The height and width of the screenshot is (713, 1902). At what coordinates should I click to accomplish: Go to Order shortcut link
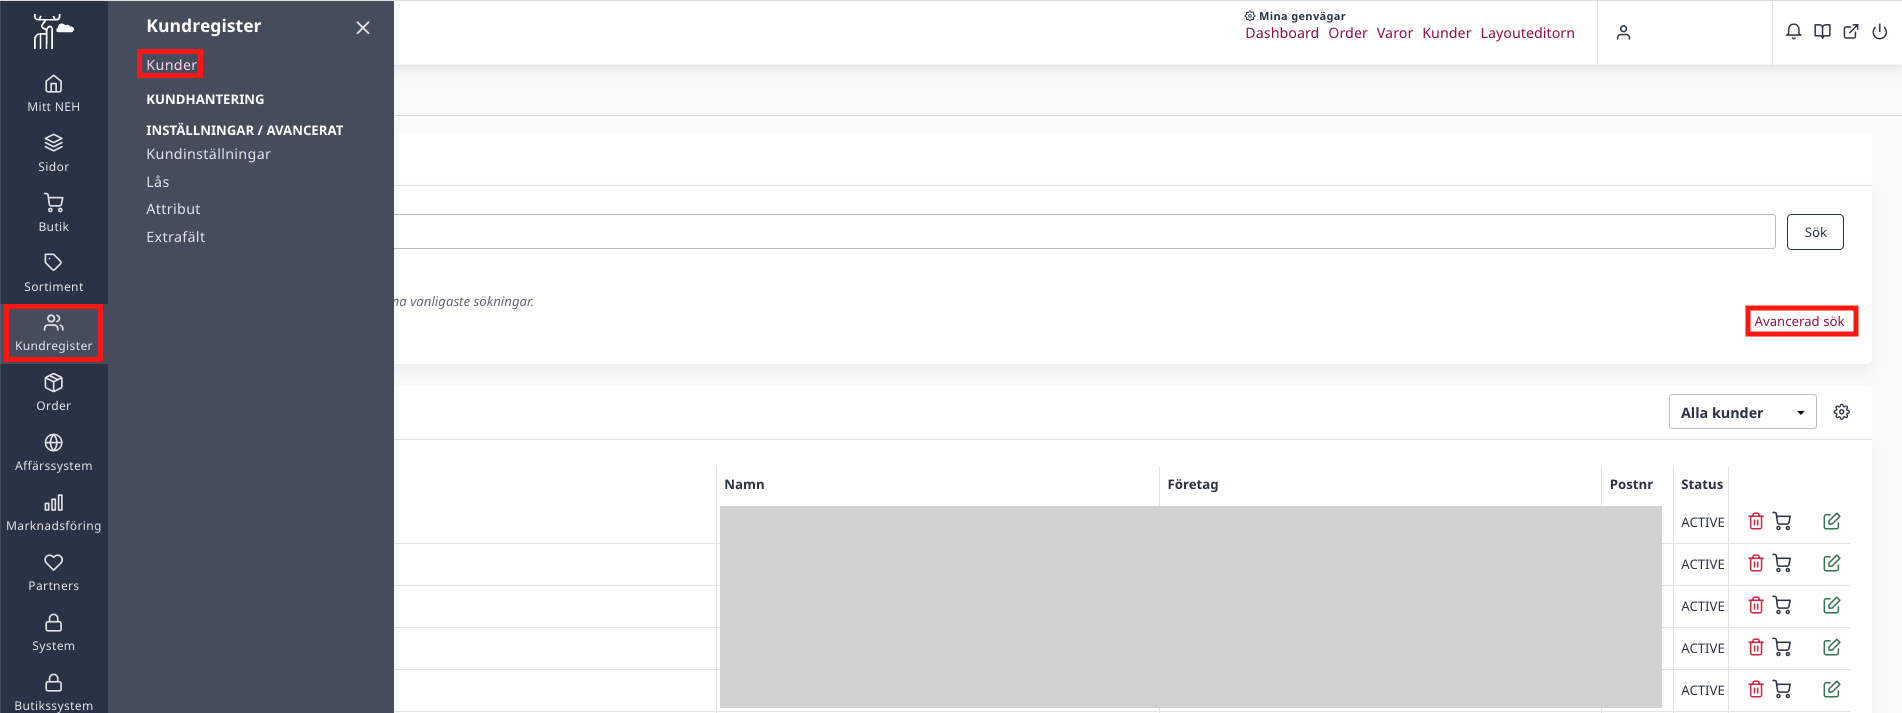1348,33
